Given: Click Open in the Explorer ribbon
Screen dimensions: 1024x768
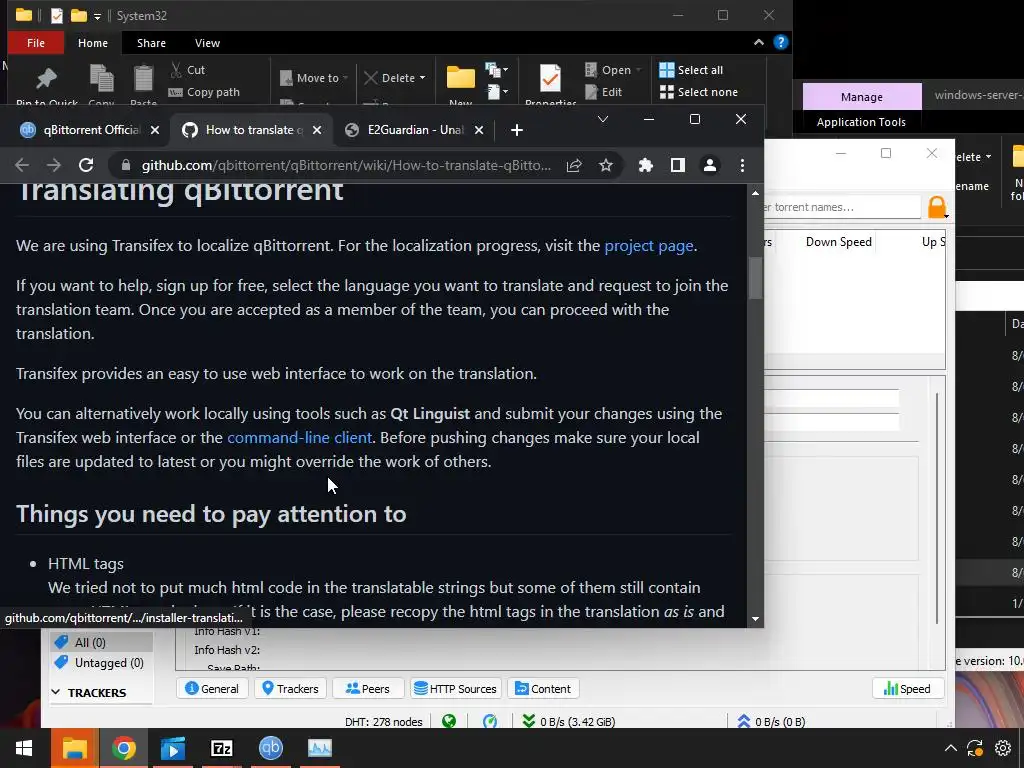Looking at the screenshot, I should coord(608,70).
